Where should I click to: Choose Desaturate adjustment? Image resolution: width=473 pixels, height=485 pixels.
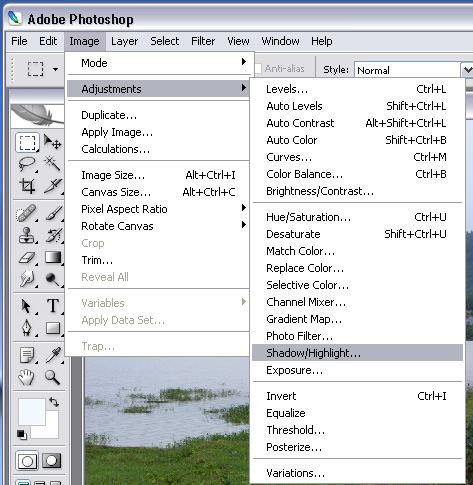coord(357,234)
